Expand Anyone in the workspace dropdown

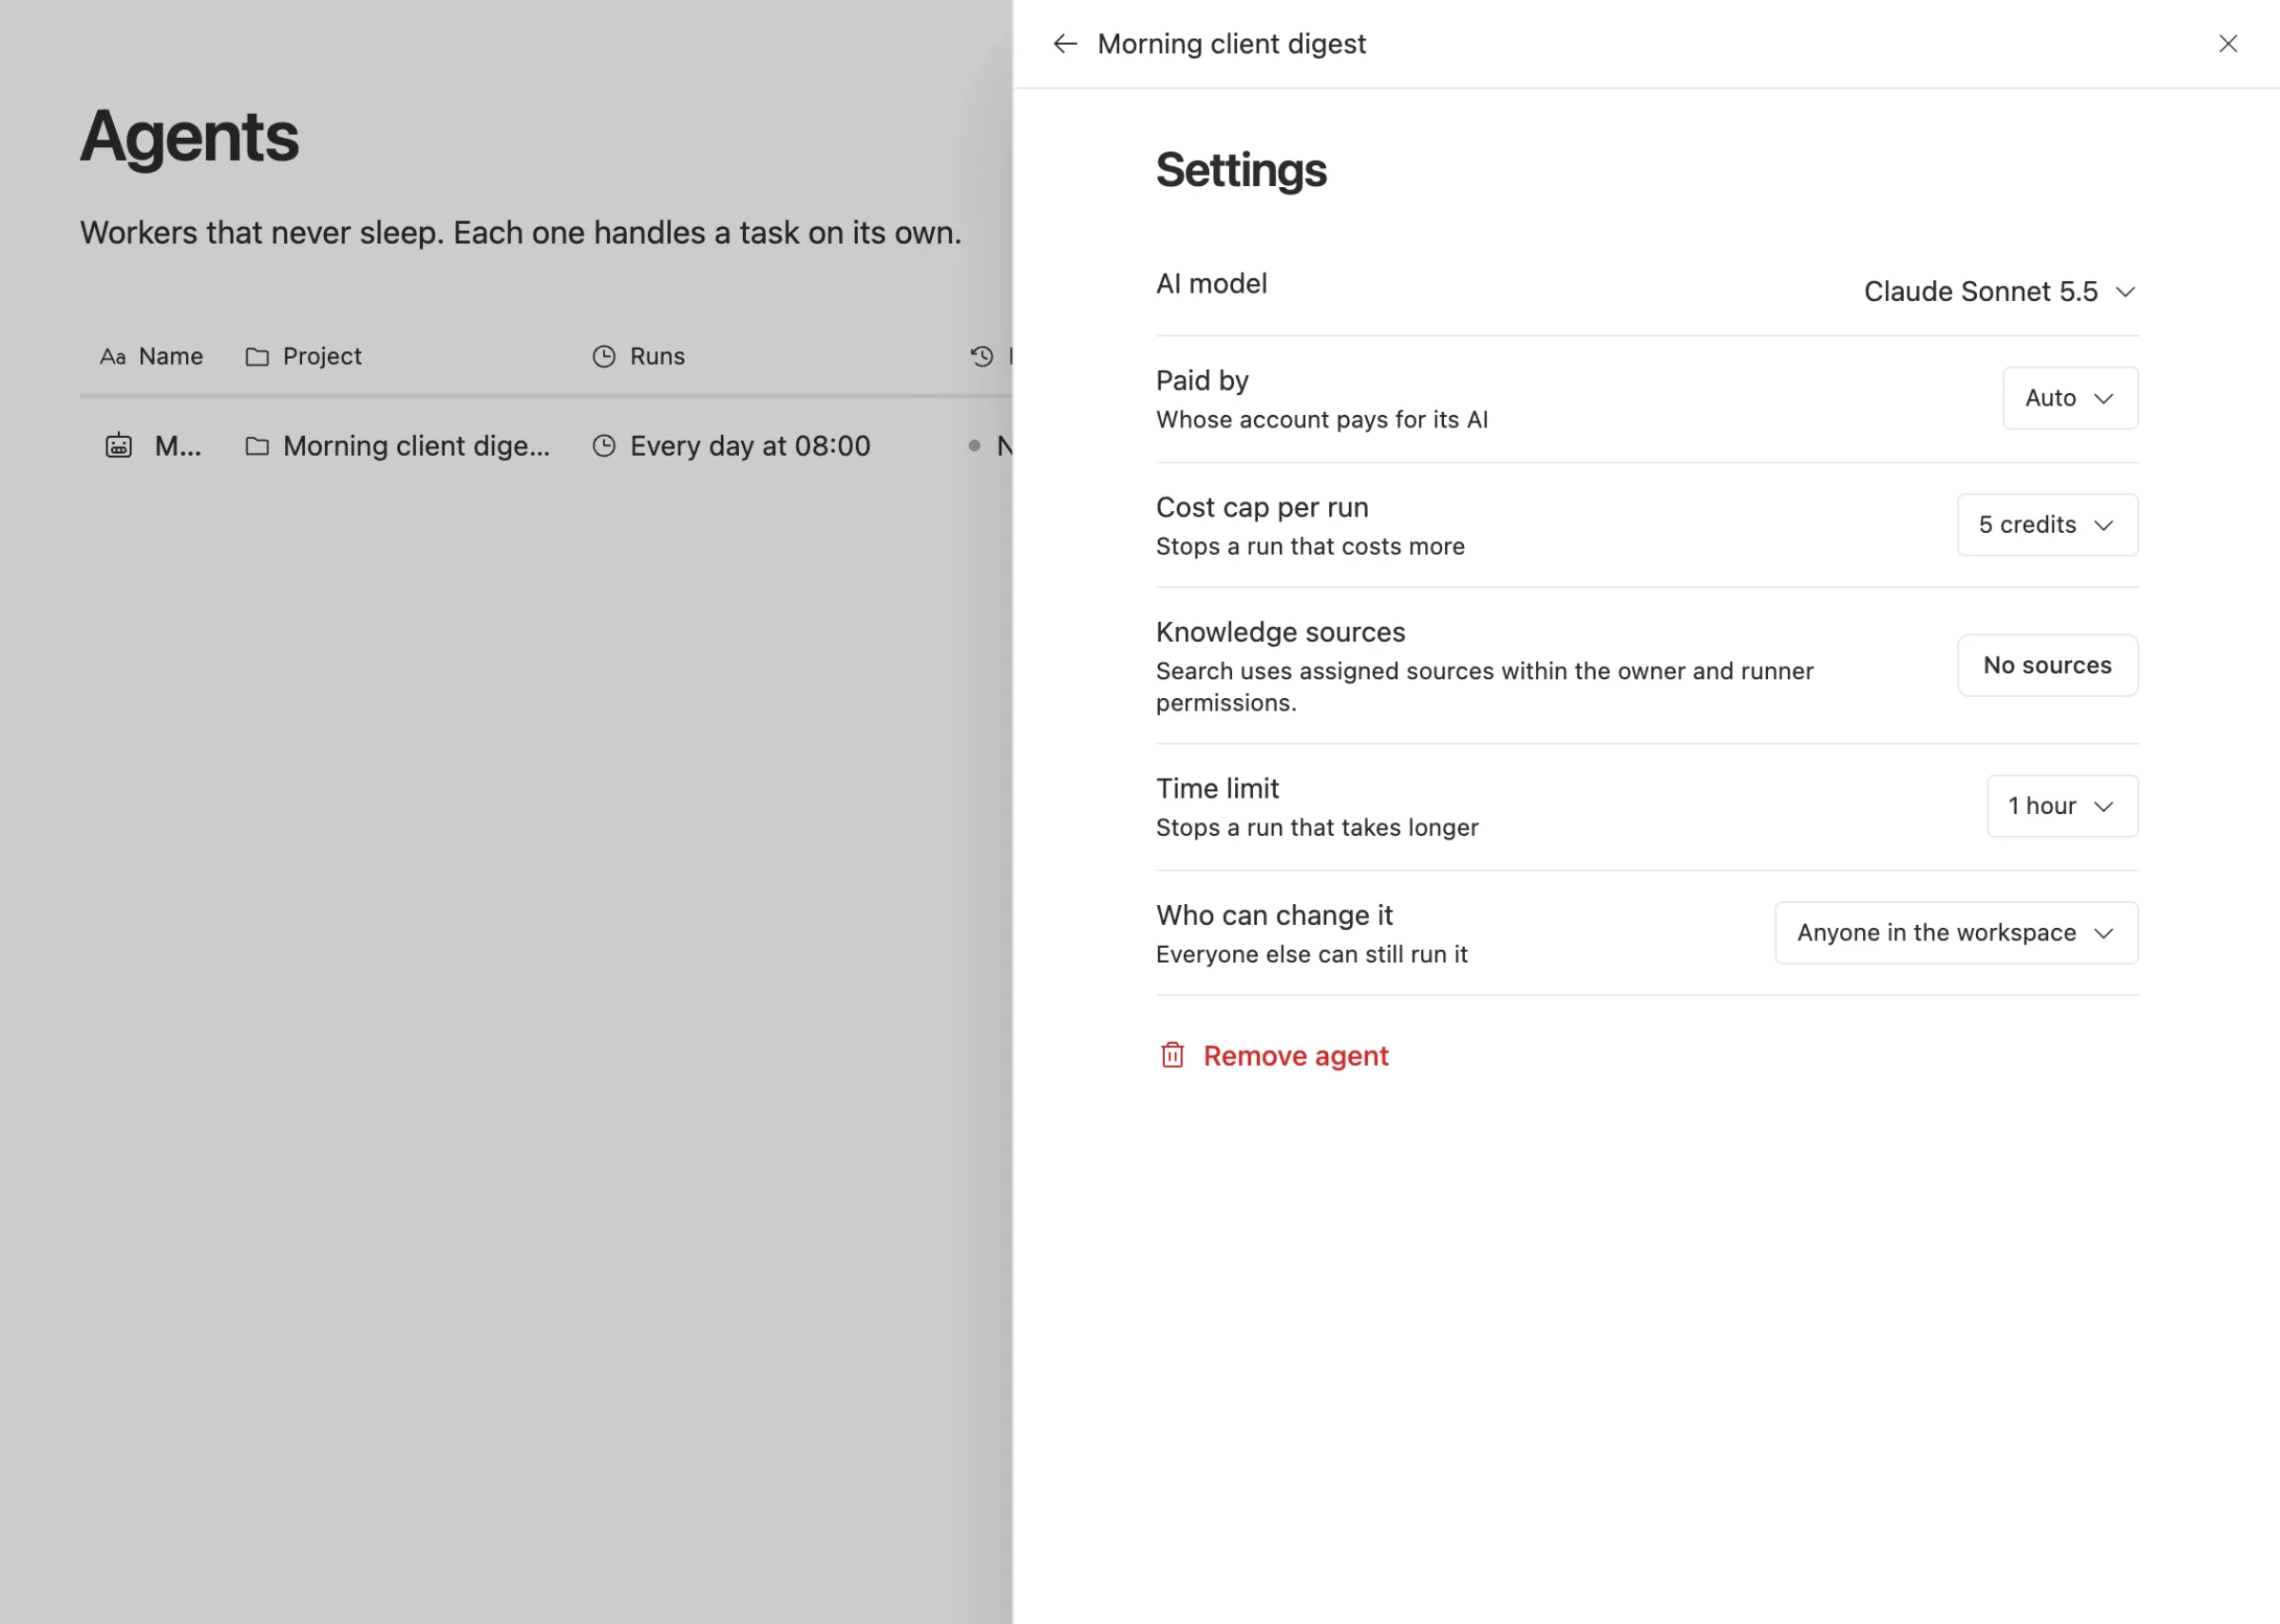click(1956, 933)
